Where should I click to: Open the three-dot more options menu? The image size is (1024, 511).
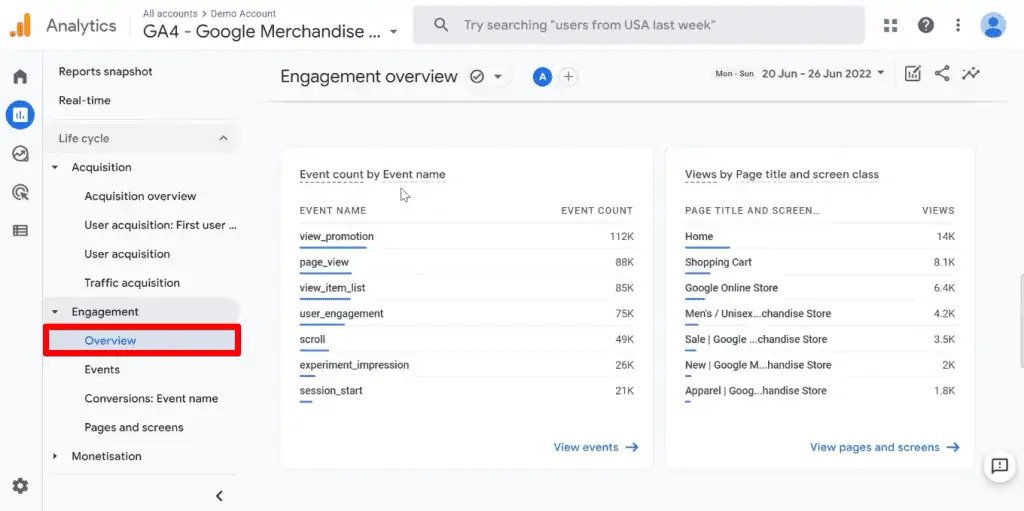click(x=958, y=25)
